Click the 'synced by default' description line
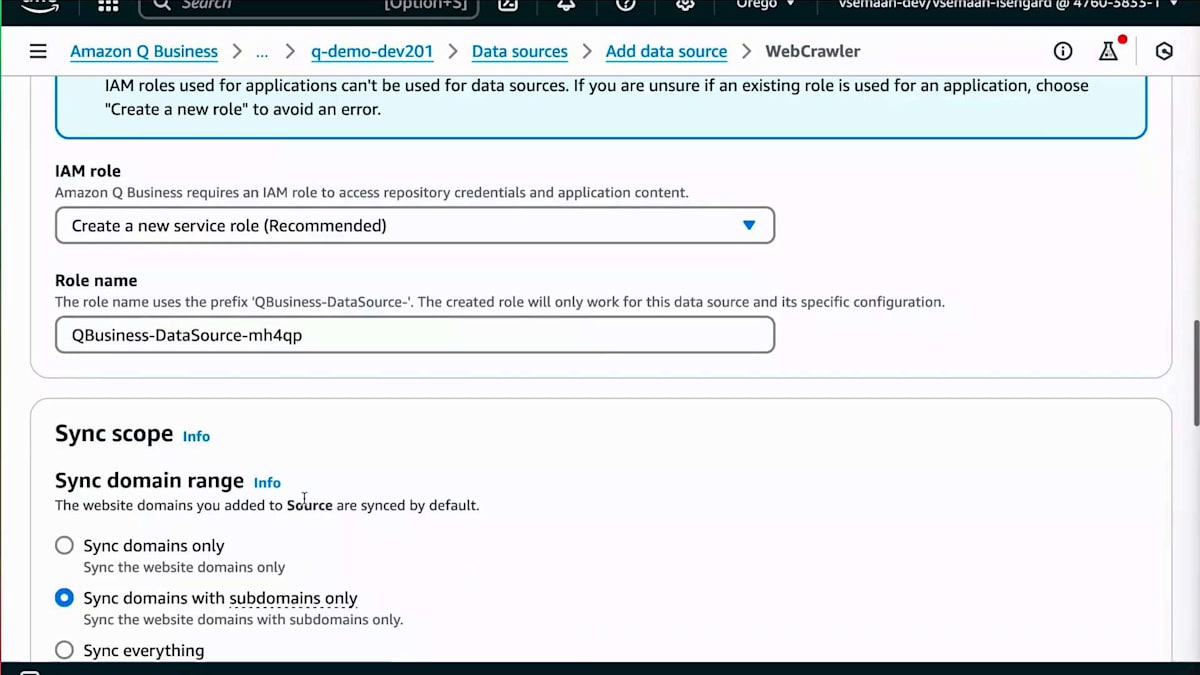Viewport: 1200px width, 675px height. (x=267, y=505)
